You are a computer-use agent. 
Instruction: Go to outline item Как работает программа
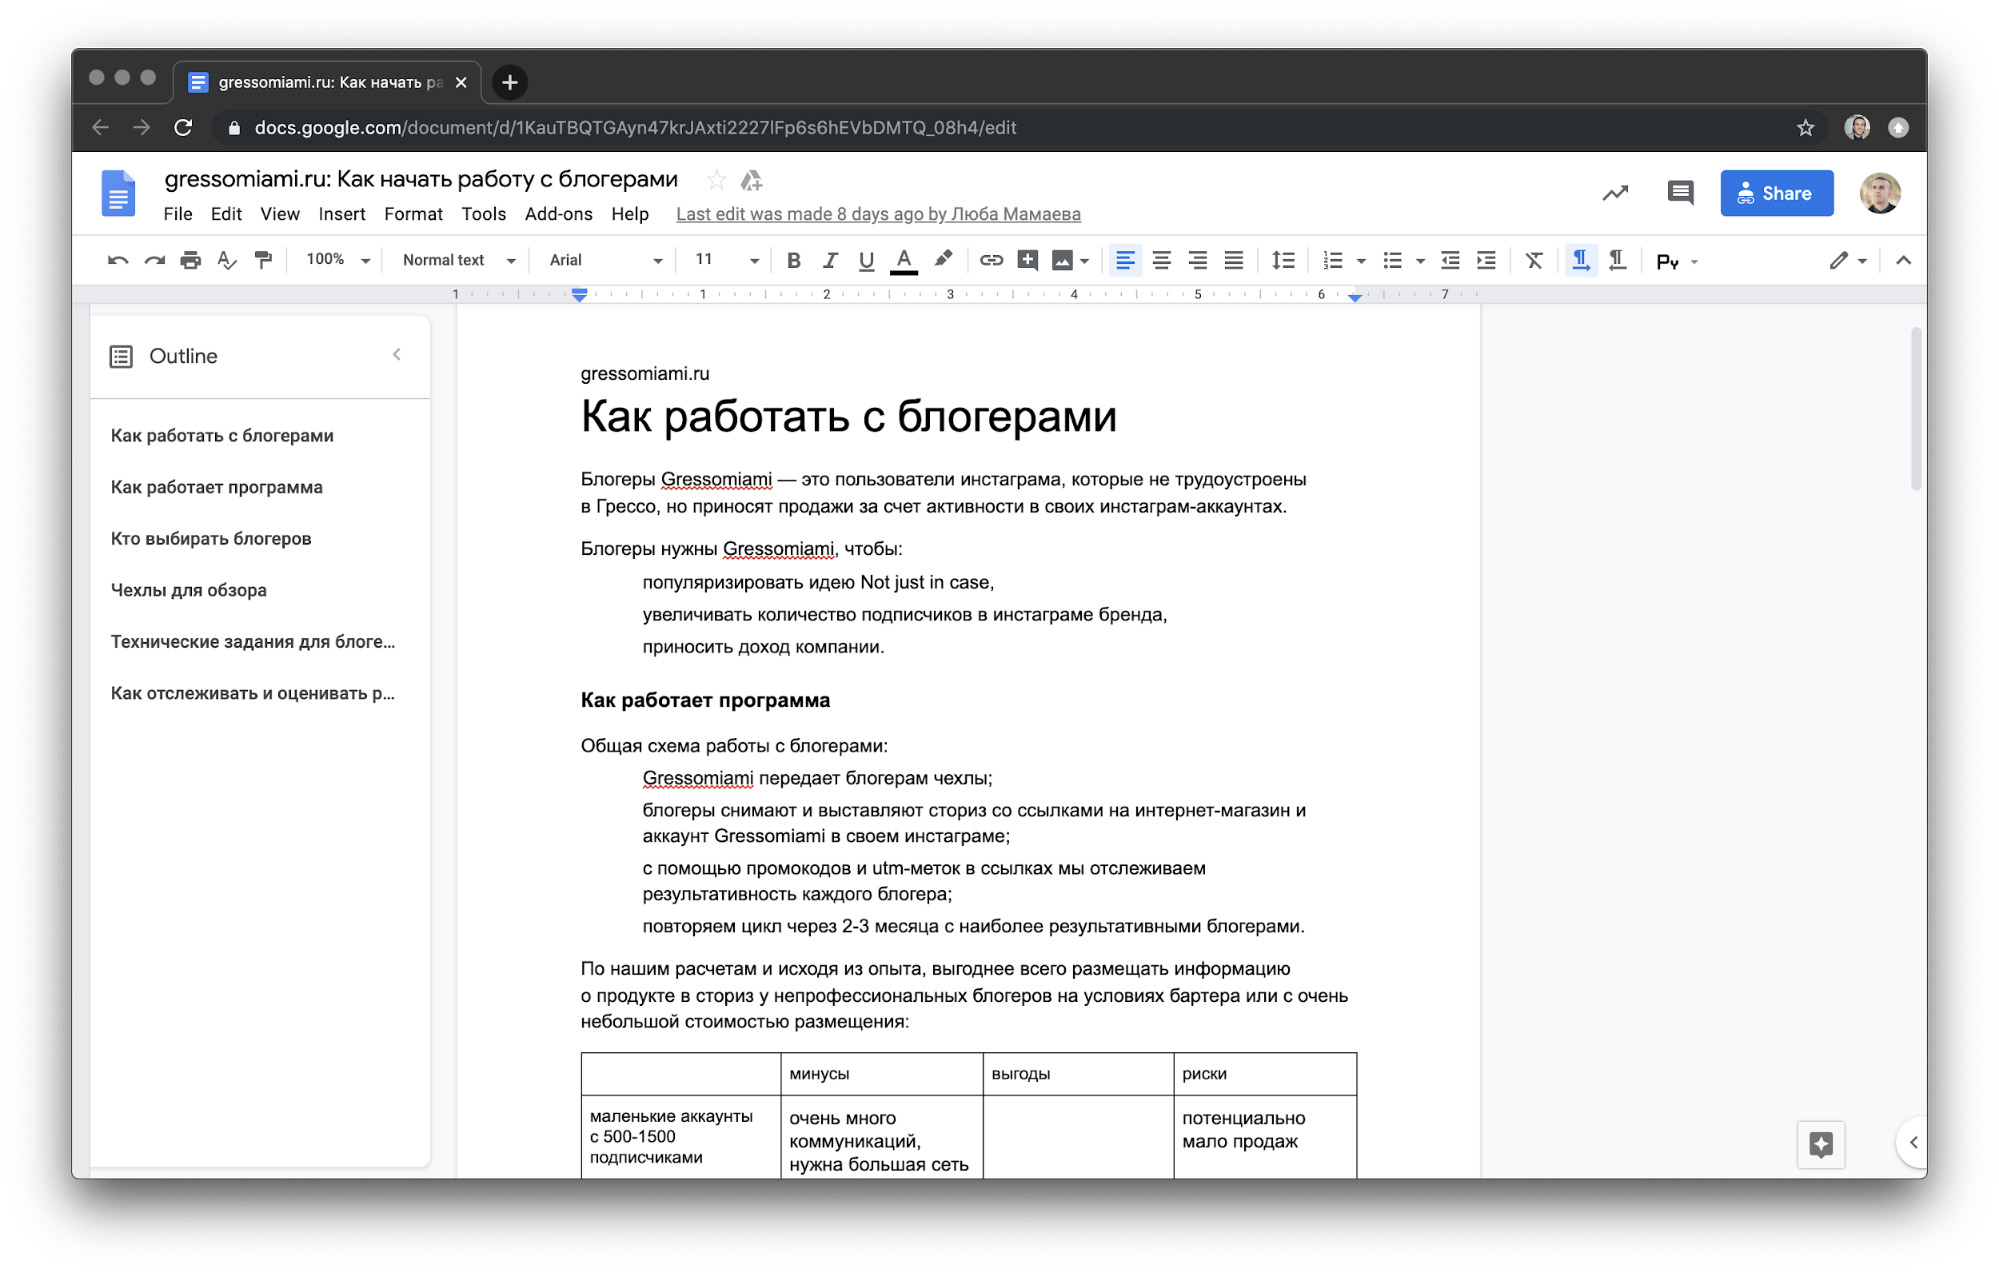tap(217, 487)
